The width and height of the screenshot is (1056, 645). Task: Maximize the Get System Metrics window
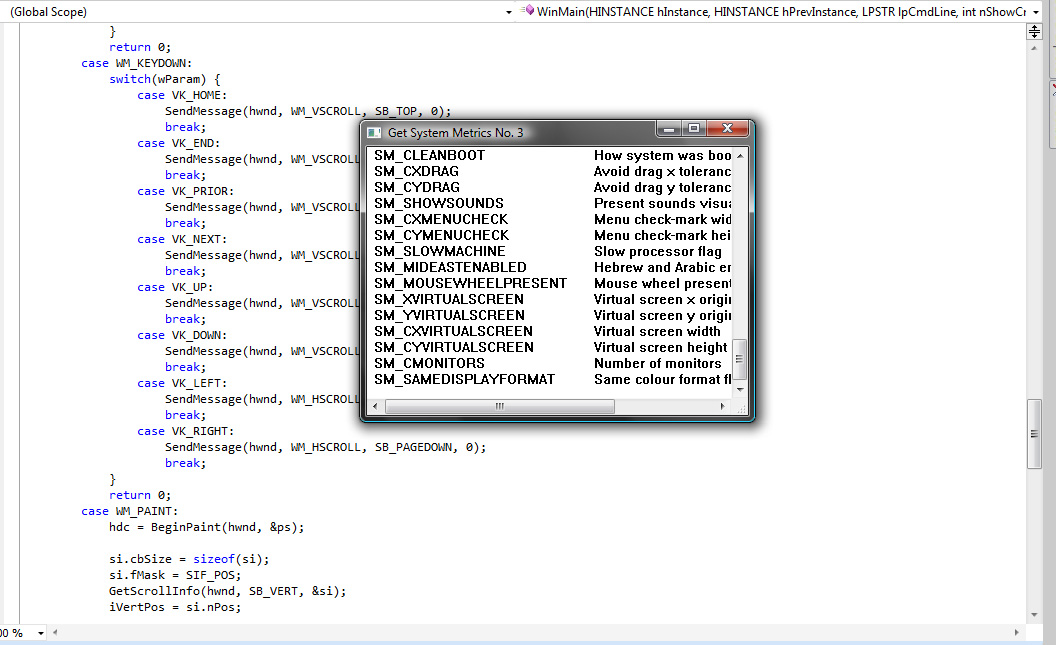point(694,128)
